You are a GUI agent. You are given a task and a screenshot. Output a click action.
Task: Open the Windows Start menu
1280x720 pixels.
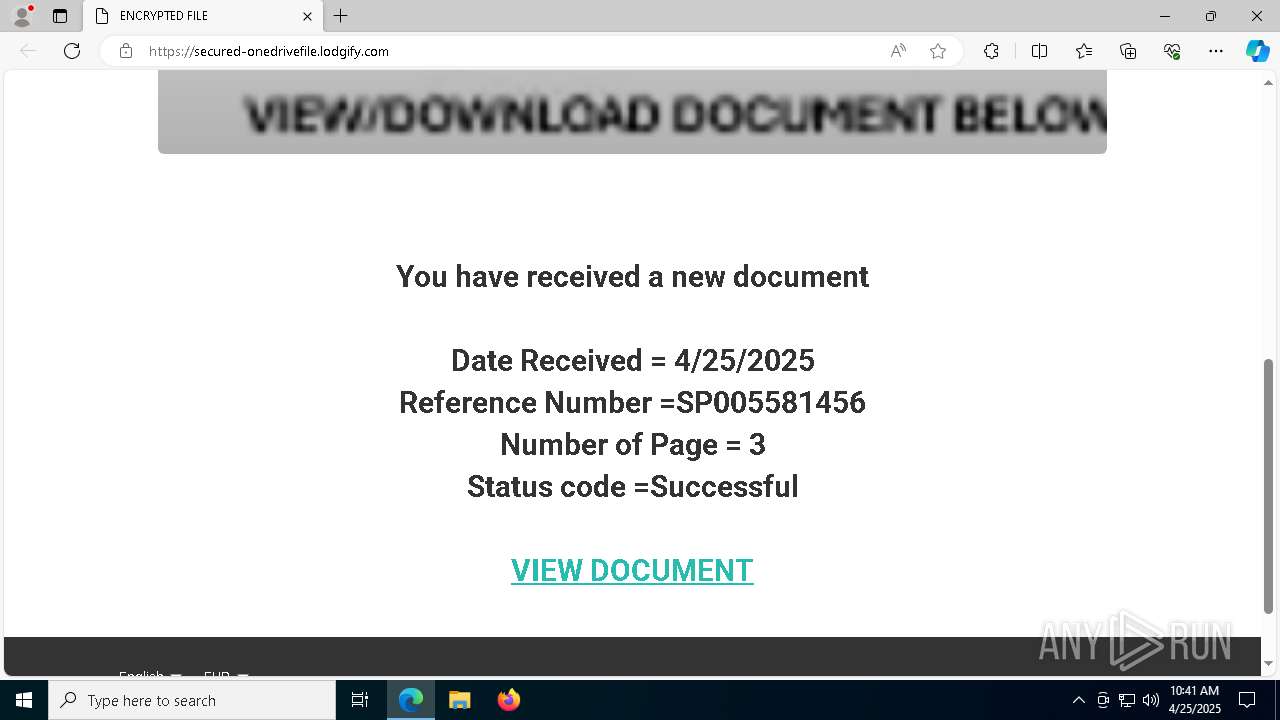point(24,700)
